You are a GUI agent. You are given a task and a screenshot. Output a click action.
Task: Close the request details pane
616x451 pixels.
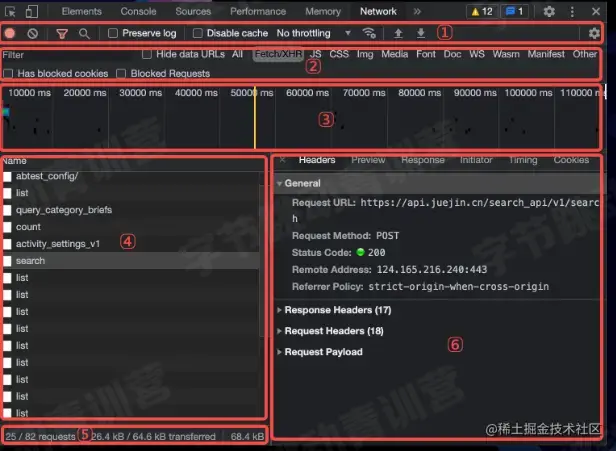click(x=282, y=160)
